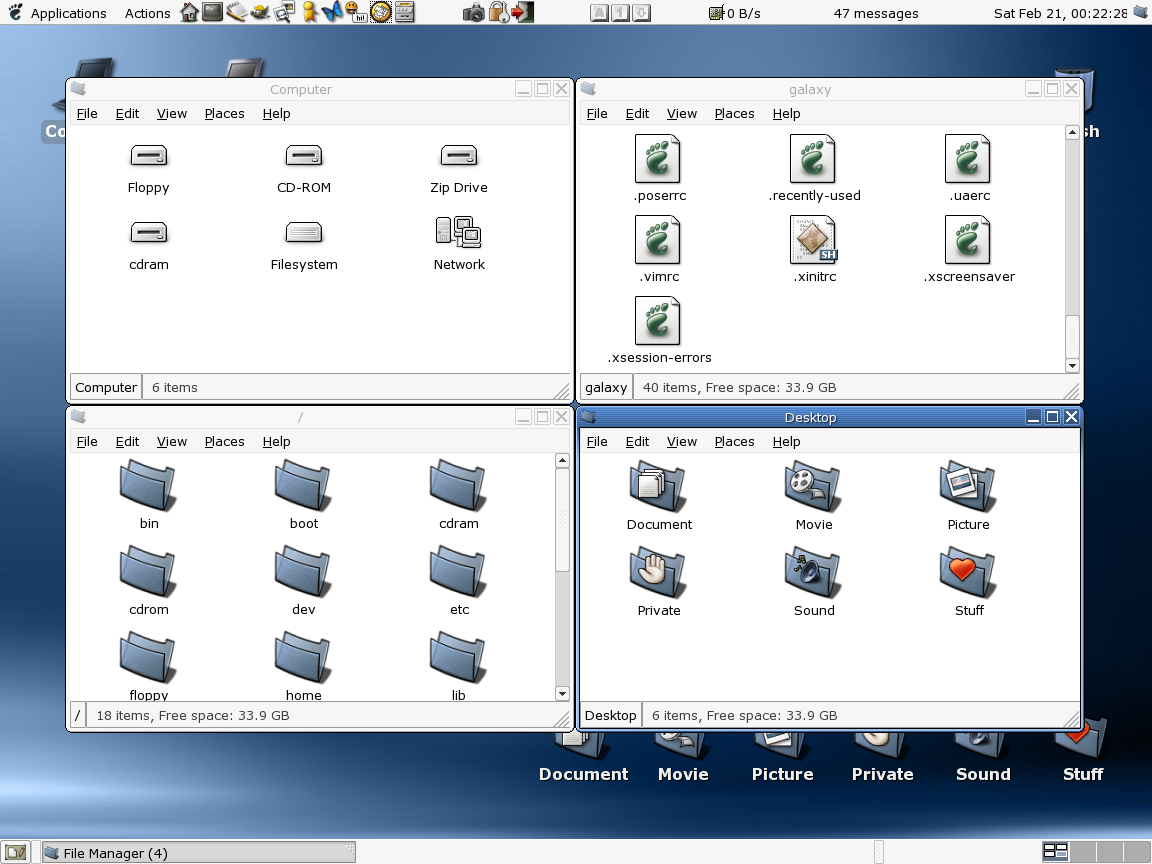
Task: Click the home folder launcher in top panel
Action: [190, 13]
